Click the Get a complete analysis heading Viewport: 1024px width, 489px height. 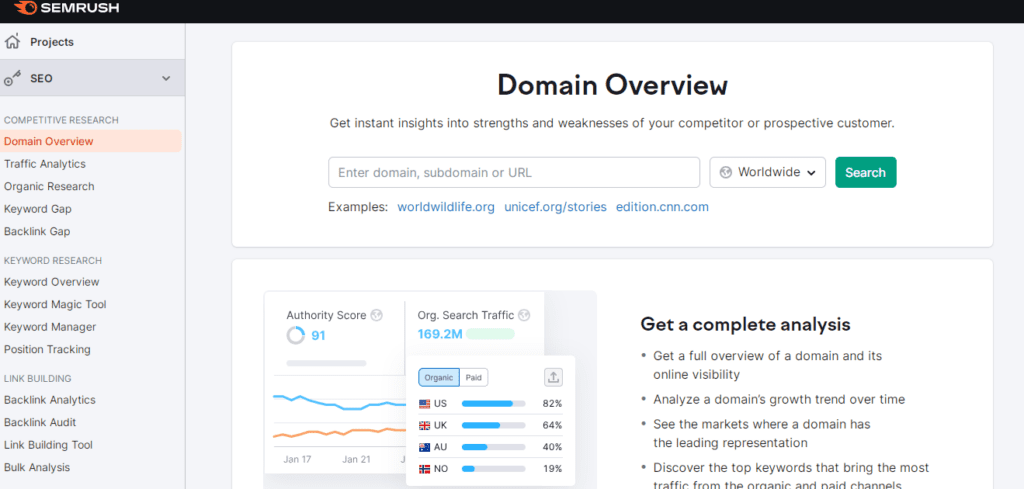click(x=745, y=324)
